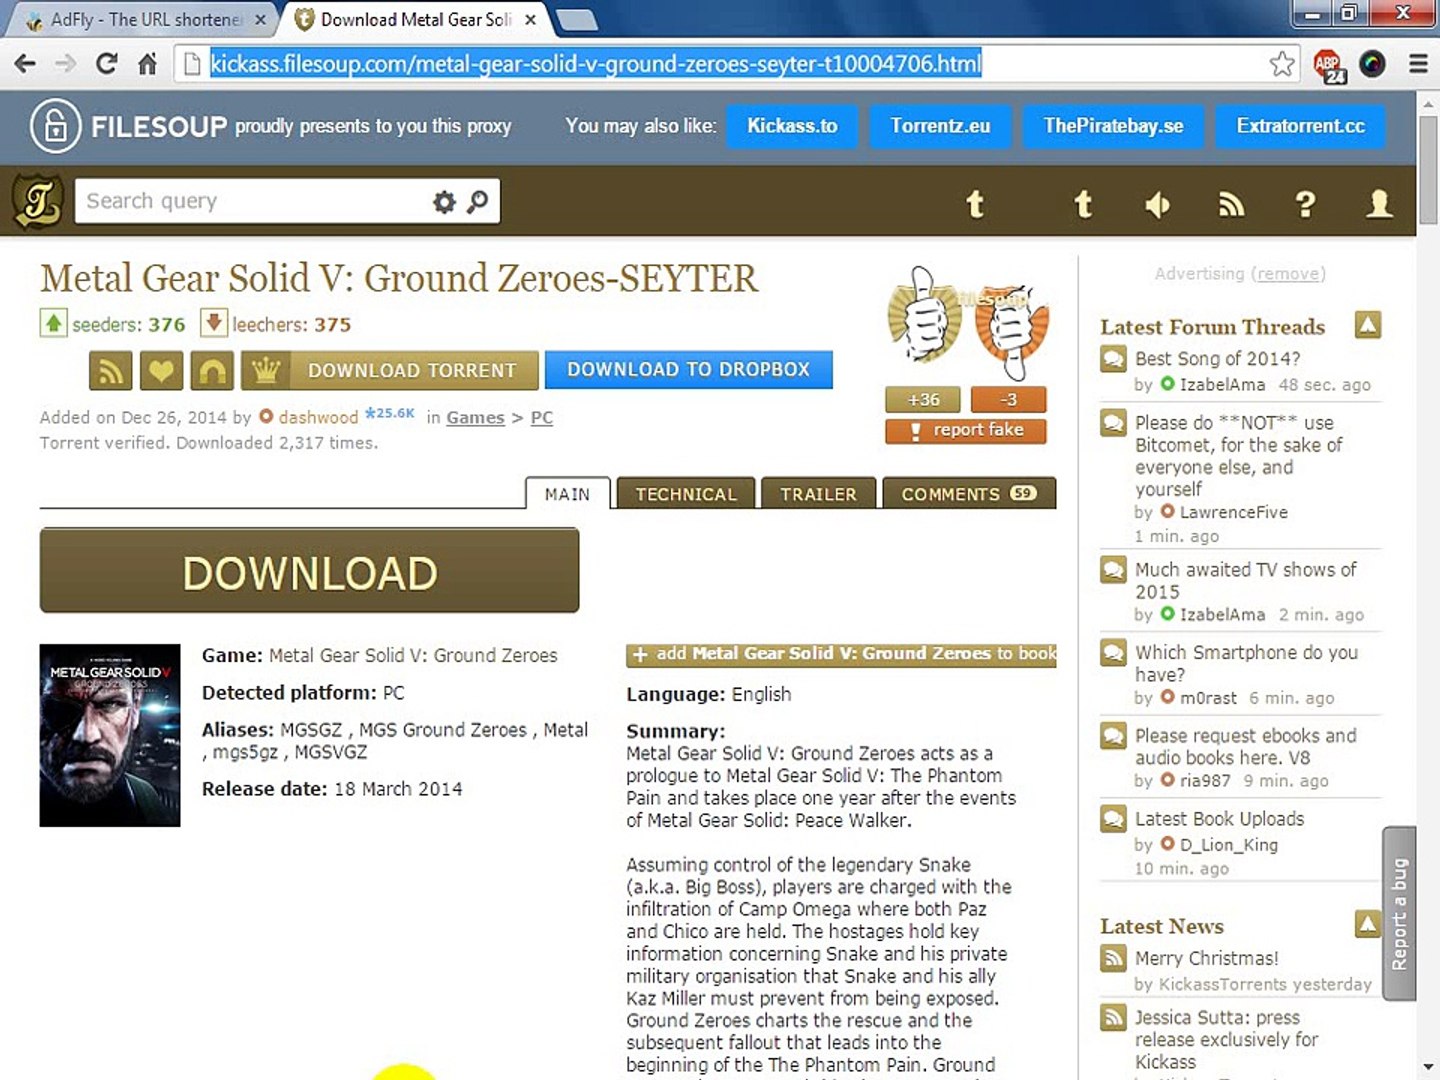Viewport: 1440px width, 1080px height.
Task: Open the TECHNICAL tab
Action: (686, 494)
